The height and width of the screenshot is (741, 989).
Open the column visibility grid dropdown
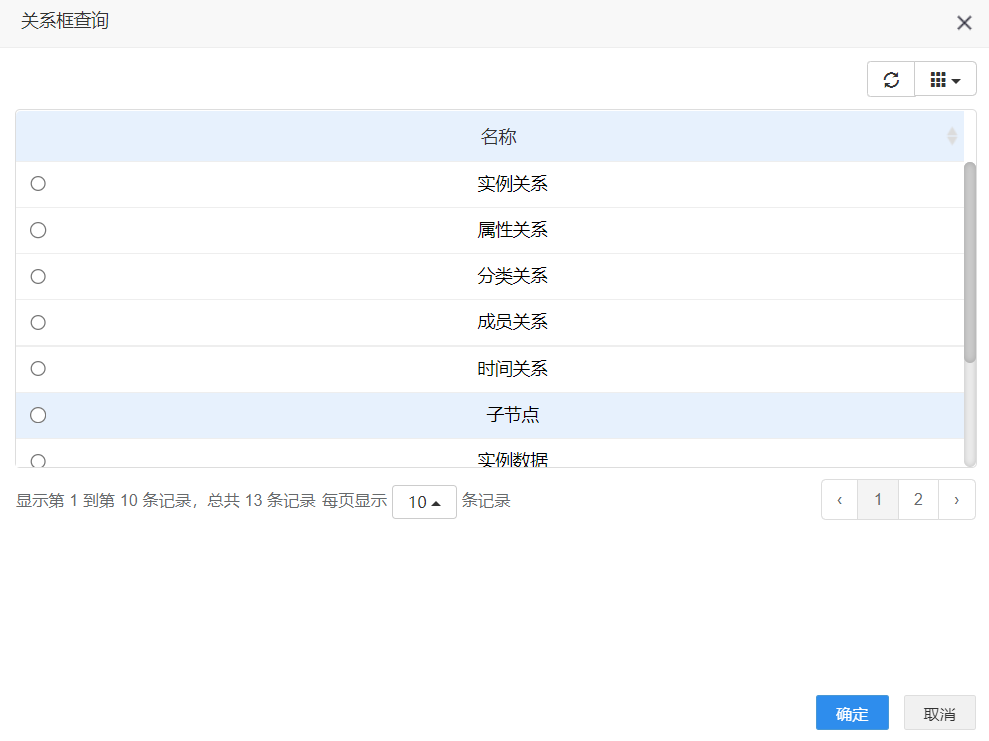point(945,80)
